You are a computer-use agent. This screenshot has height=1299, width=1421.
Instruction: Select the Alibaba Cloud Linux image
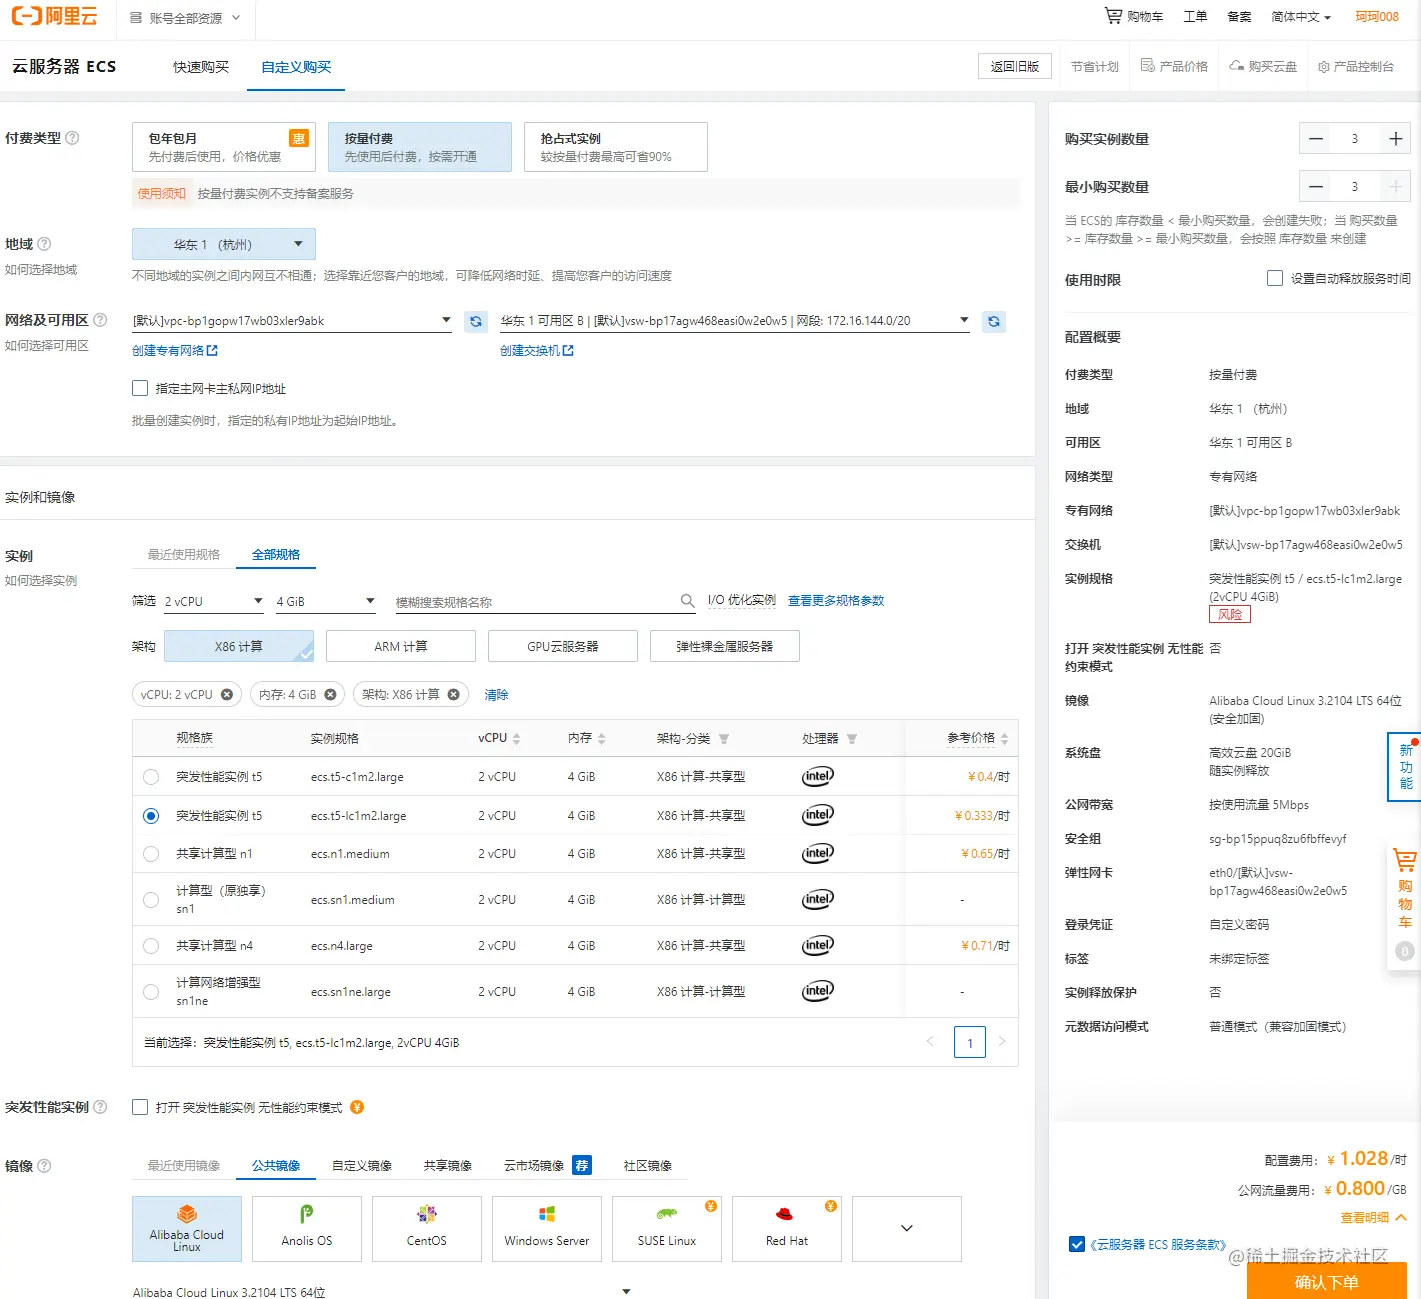pyautogui.click(x=187, y=1229)
